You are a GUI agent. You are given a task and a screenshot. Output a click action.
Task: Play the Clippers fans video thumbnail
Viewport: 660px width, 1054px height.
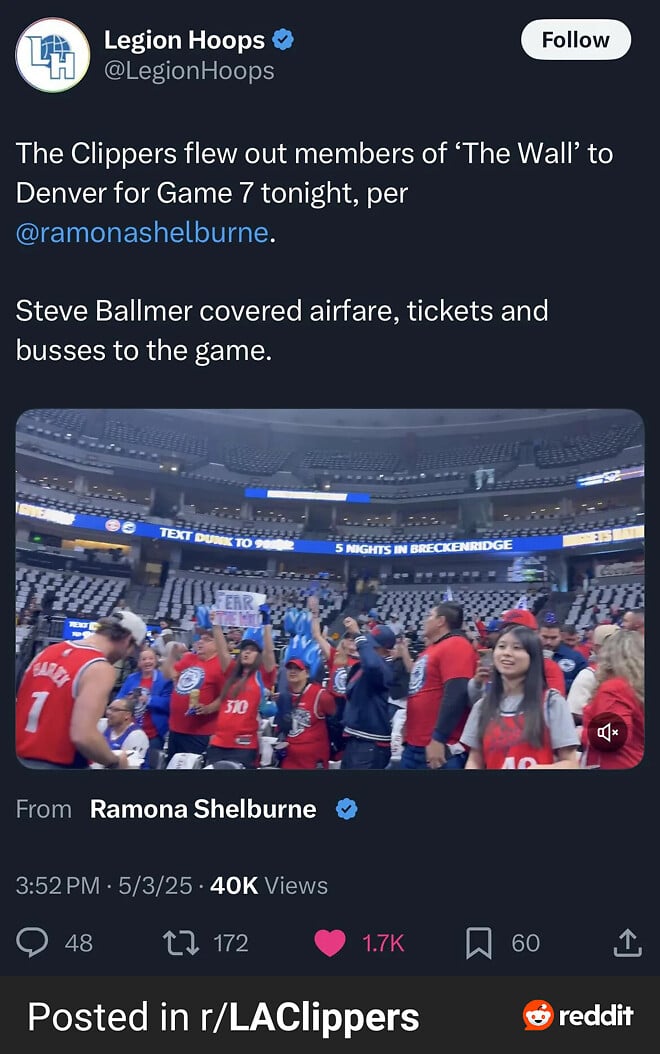330,589
